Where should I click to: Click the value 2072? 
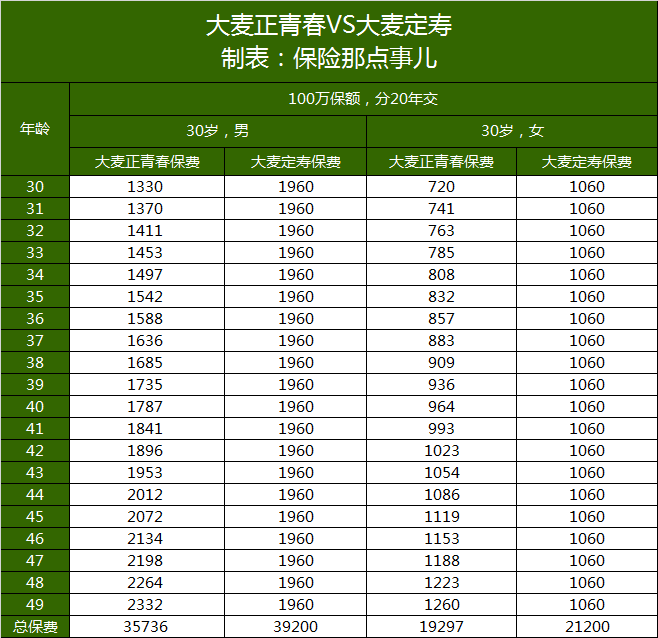point(145,516)
